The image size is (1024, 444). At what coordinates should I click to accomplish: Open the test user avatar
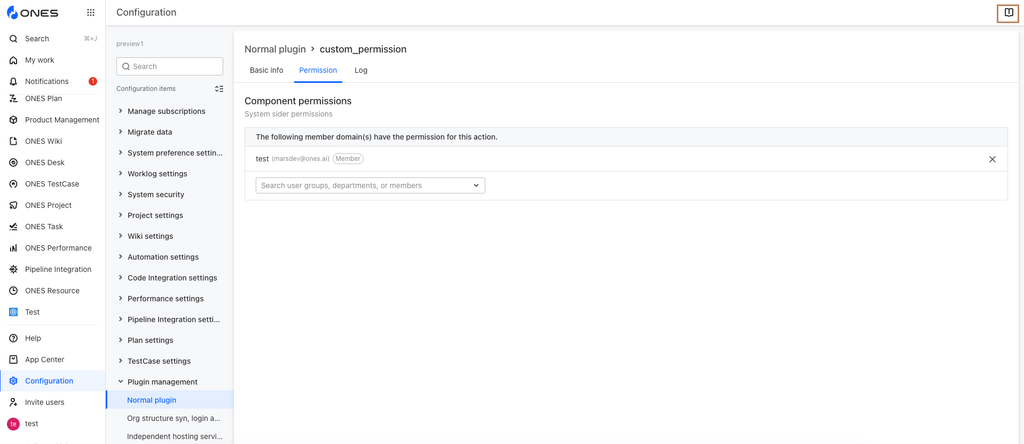(13, 424)
